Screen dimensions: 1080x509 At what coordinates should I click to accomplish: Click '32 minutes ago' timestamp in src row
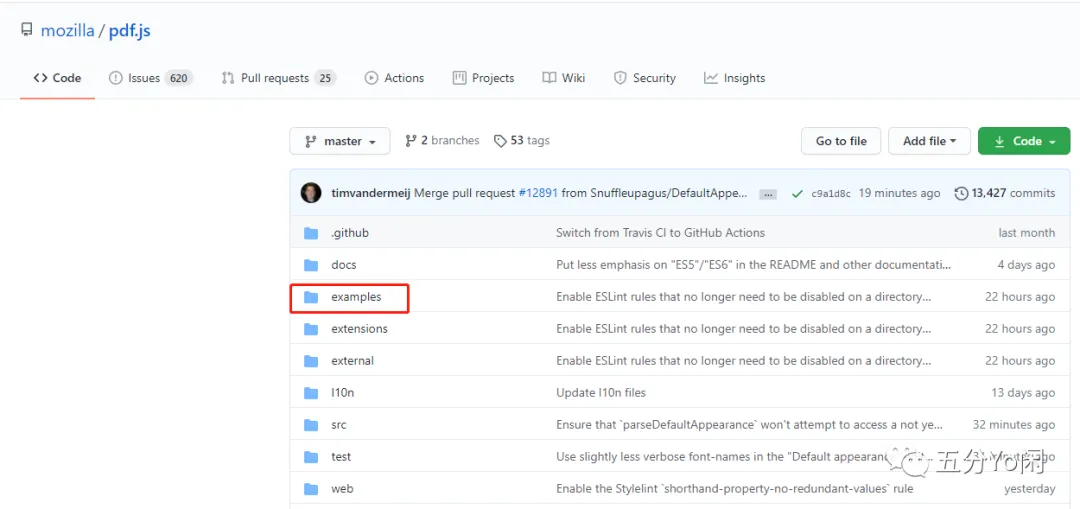pos(1014,425)
